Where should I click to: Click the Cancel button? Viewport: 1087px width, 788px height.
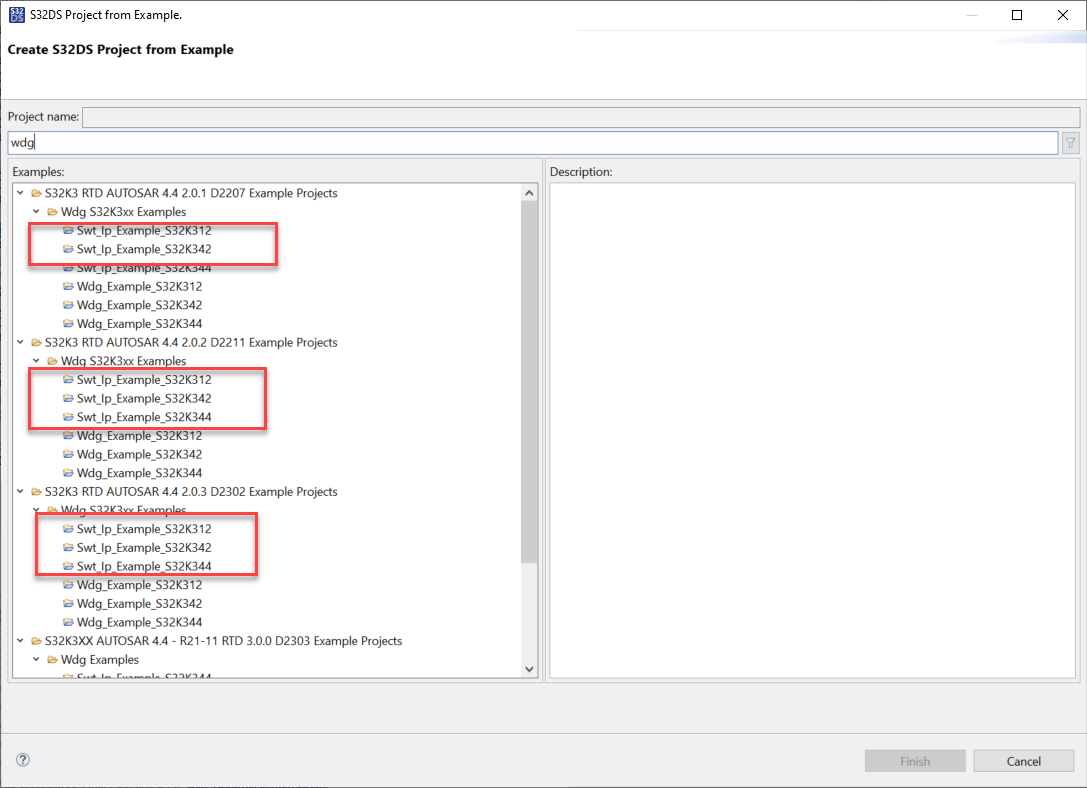tap(1024, 761)
